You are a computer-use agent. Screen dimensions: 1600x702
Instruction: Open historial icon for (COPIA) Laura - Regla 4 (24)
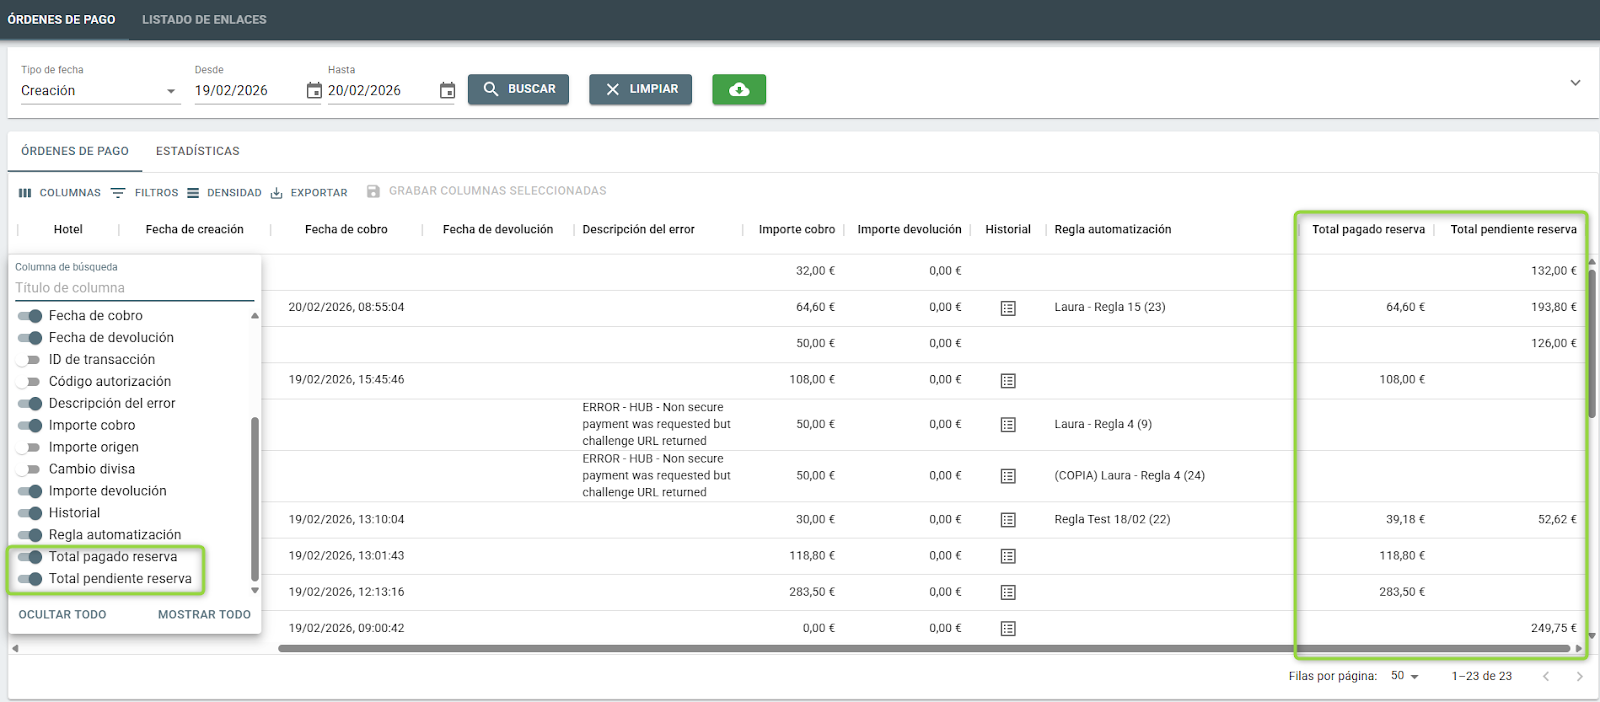[x=1008, y=476]
